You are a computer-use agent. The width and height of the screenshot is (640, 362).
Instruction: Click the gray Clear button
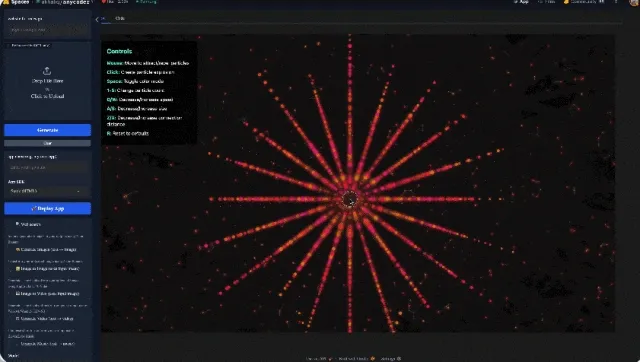tap(47, 143)
